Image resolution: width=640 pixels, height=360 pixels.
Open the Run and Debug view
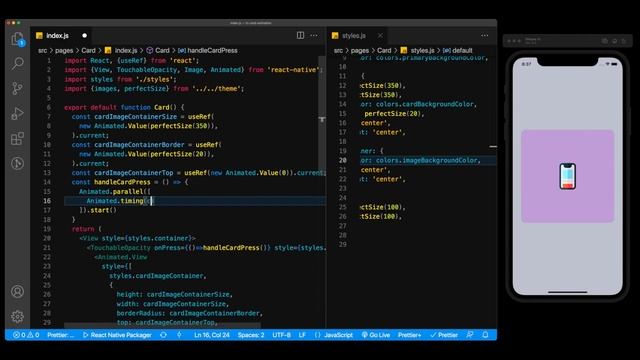pyautogui.click(x=17, y=113)
